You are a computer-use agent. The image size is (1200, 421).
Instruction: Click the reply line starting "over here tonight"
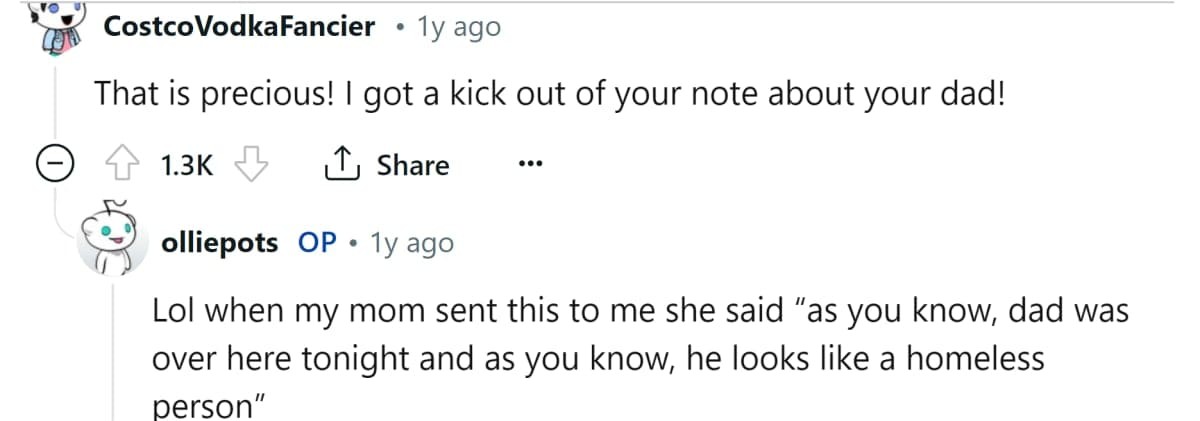coord(598,358)
